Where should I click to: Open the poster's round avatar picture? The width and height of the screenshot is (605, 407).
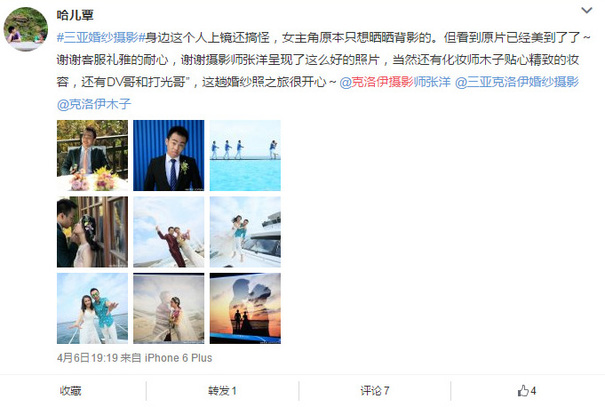tap(25, 29)
